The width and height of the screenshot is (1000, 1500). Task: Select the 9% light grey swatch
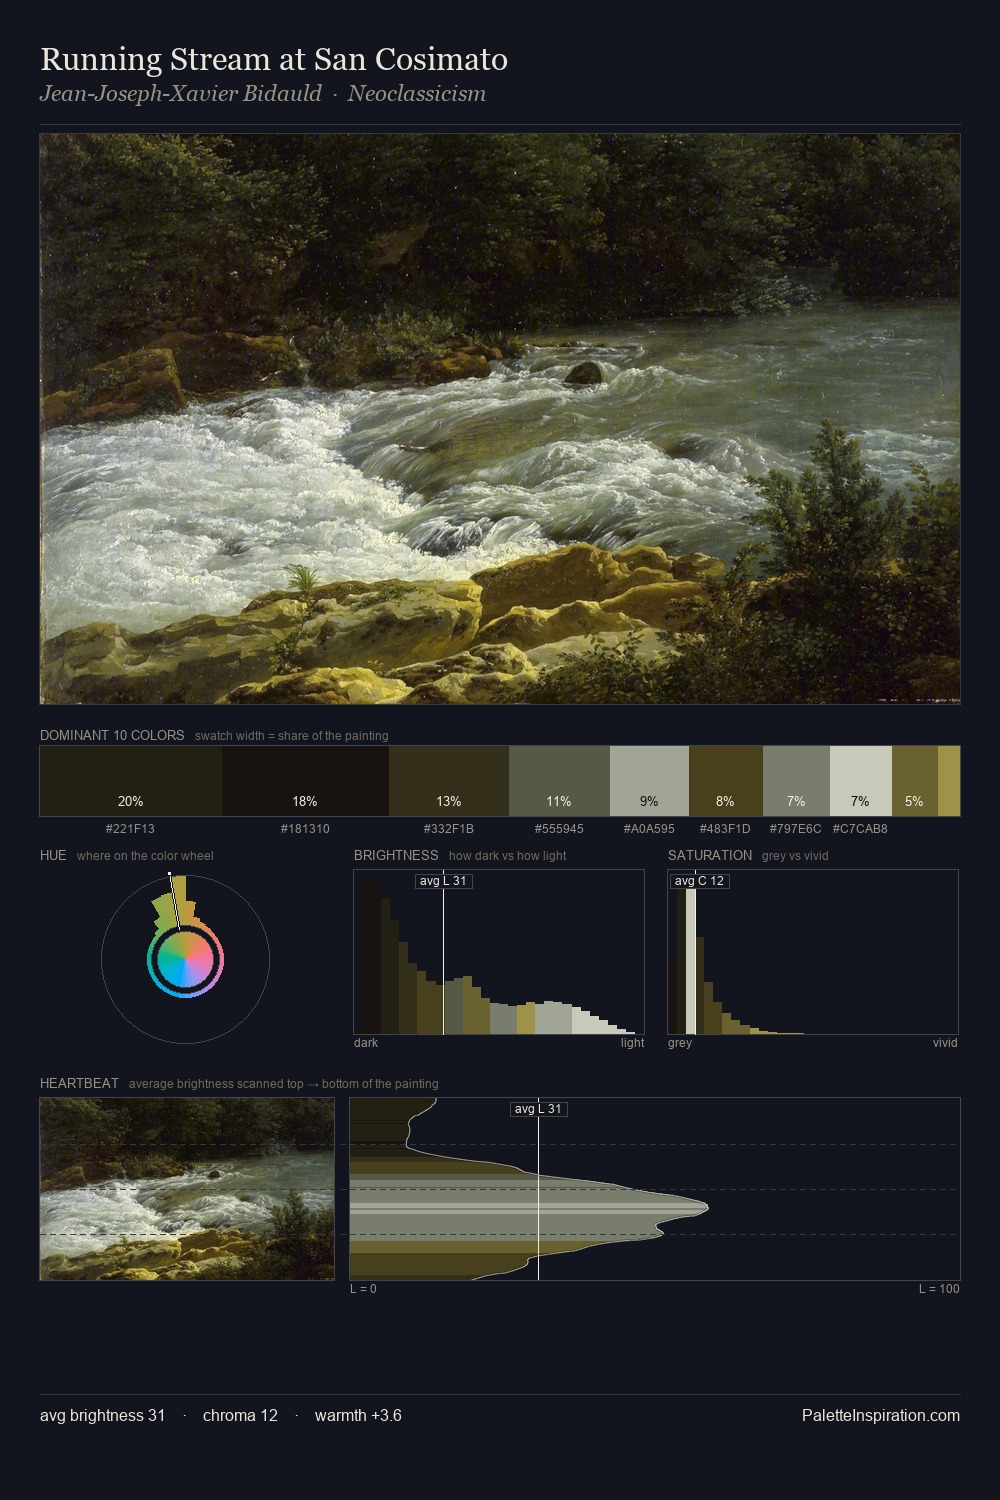649,781
